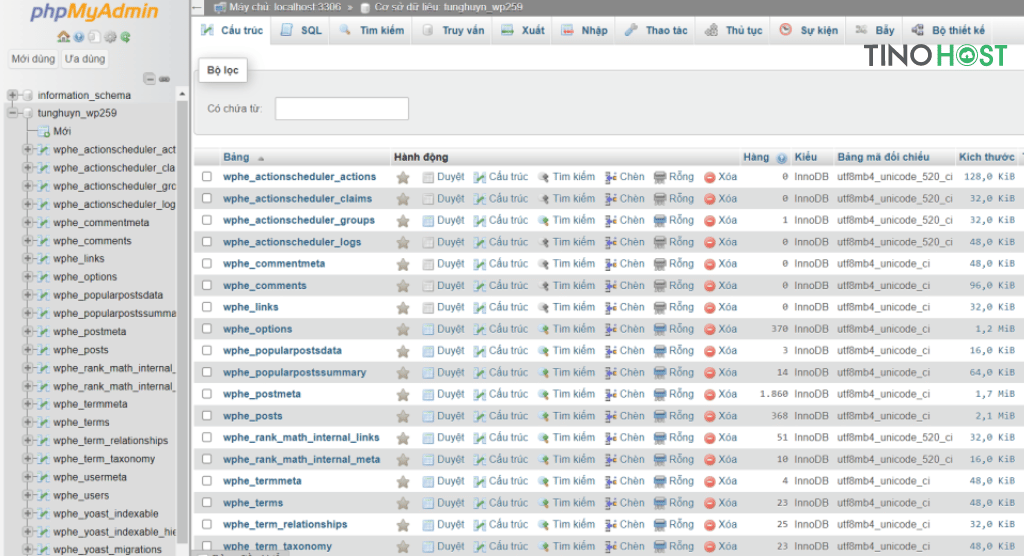This screenshot has height=556, width=1024.
Task: Click navigation panel scrollbar up arrow
Action: (182, 95)
